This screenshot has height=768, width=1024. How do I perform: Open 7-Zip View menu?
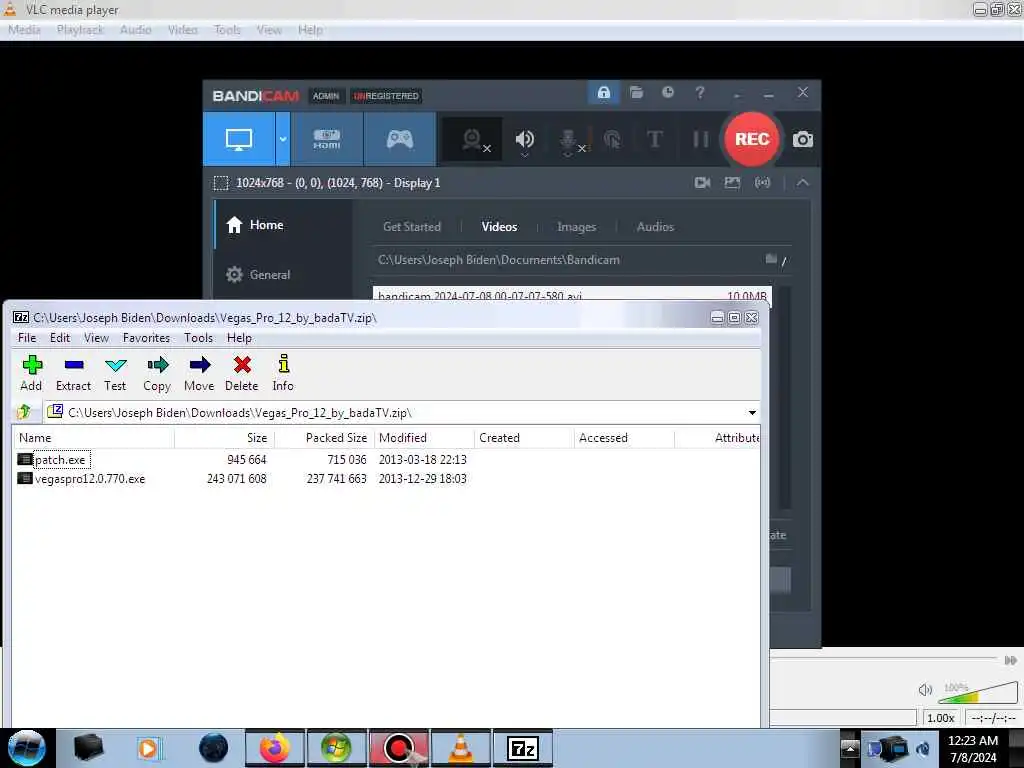coord(96,338)
